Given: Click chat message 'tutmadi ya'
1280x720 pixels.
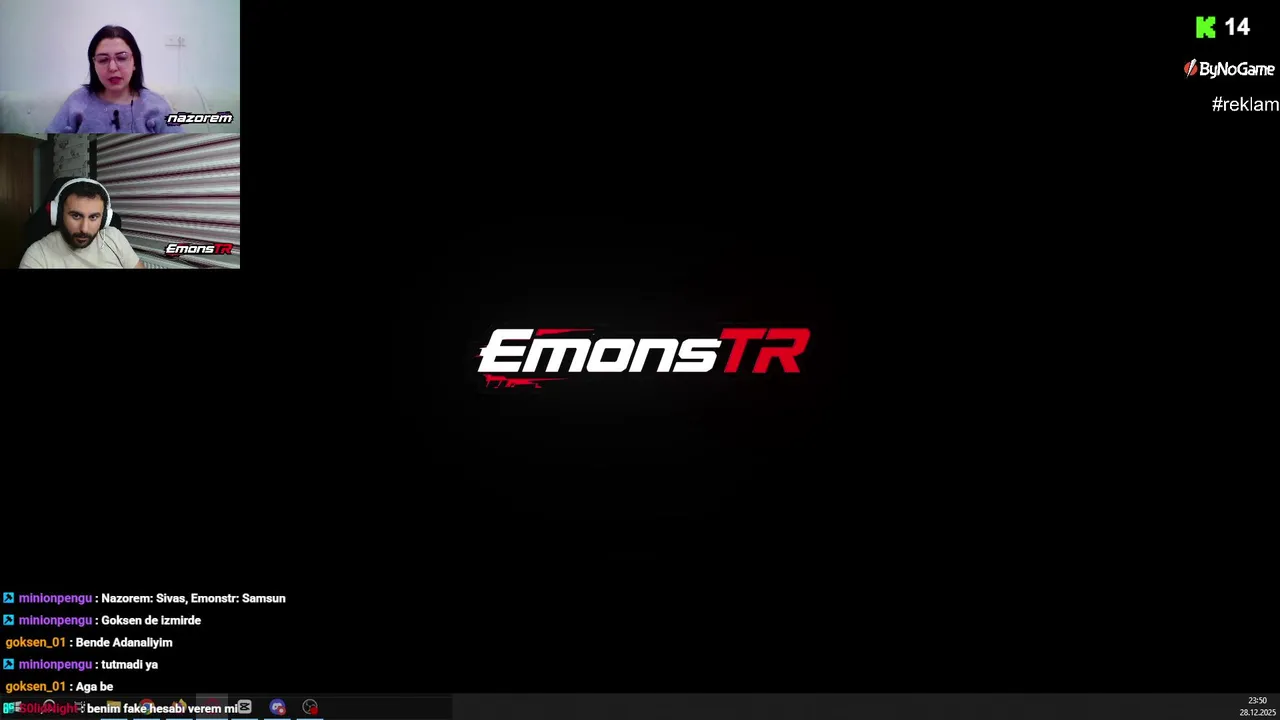Looking at the screenshot, I should tap(129, 664).
